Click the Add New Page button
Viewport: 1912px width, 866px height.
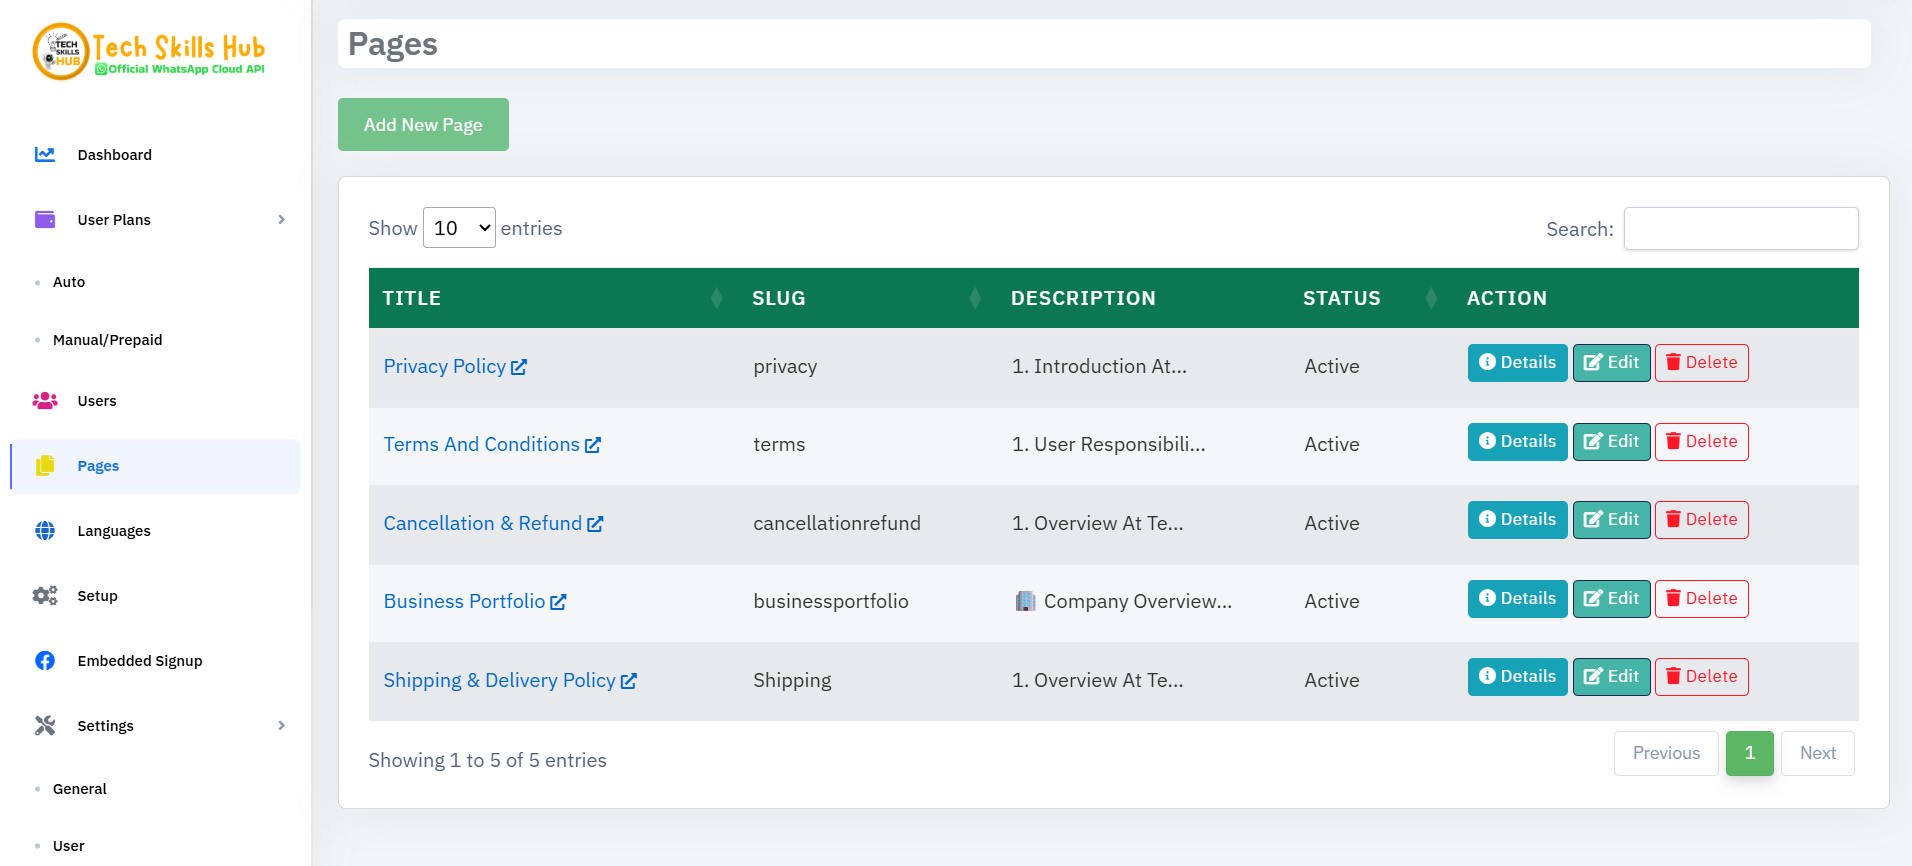(x=423, y=125)
